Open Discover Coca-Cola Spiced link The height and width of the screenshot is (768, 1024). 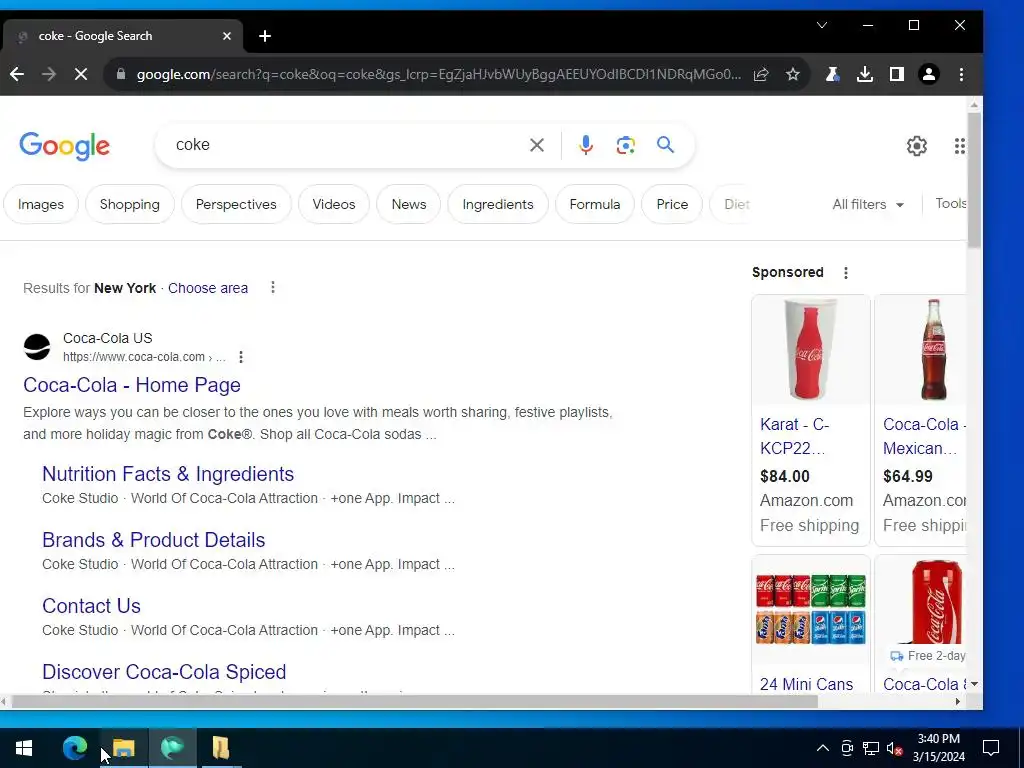tap(164, 672)
